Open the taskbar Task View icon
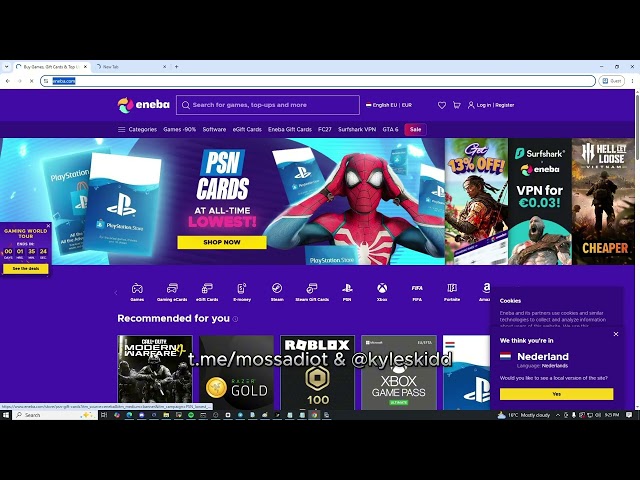 tap(104, 415)
